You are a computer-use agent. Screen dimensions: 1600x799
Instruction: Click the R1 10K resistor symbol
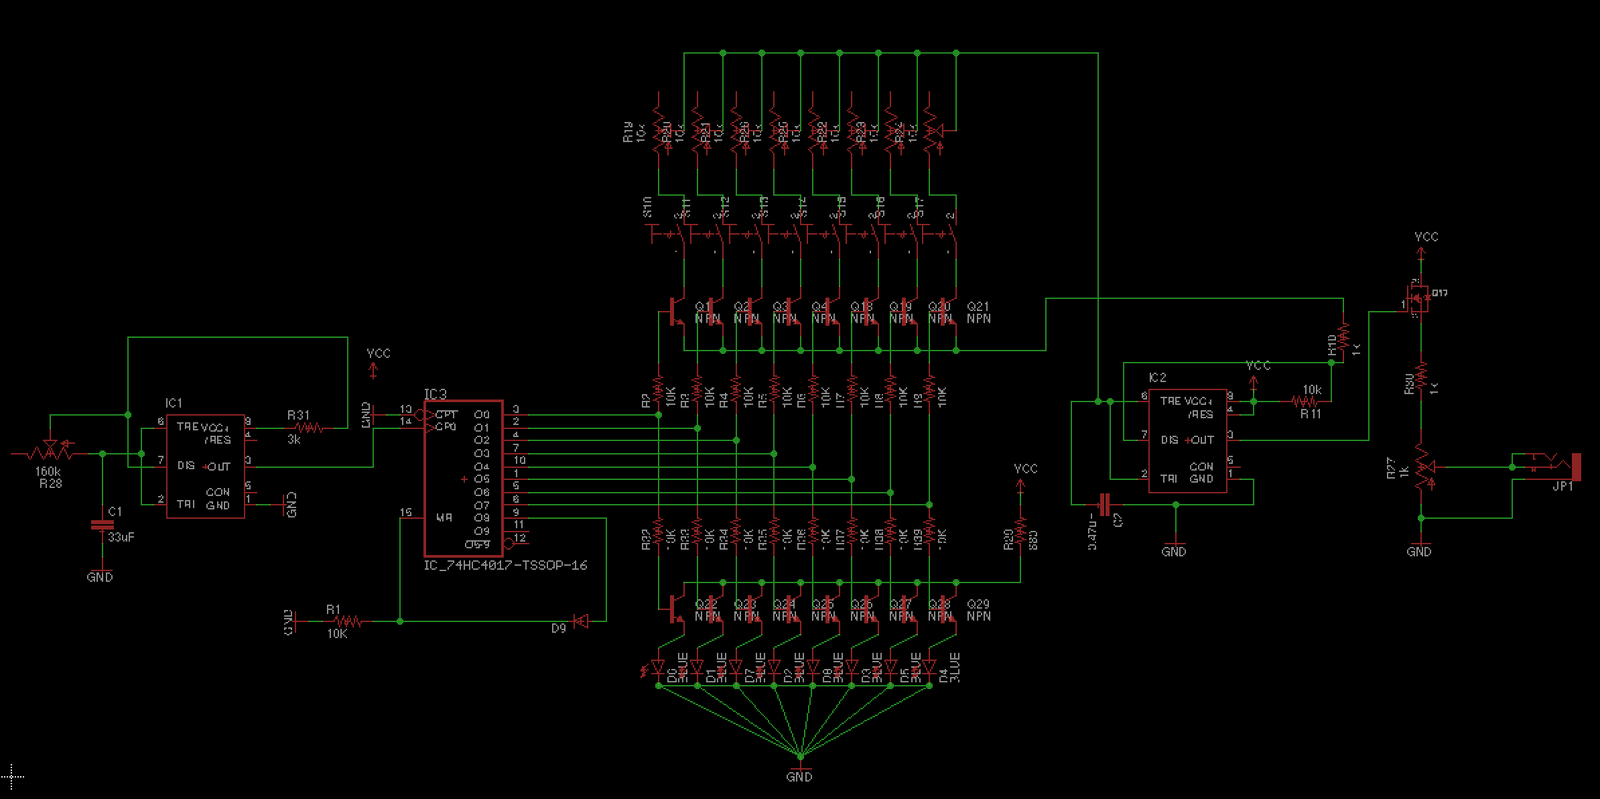346,621
